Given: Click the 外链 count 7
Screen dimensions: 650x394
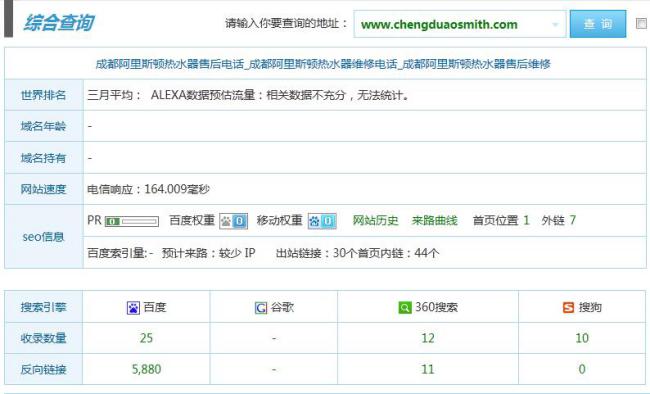Looking at the screenshot, I should click(x=572, y=220).
